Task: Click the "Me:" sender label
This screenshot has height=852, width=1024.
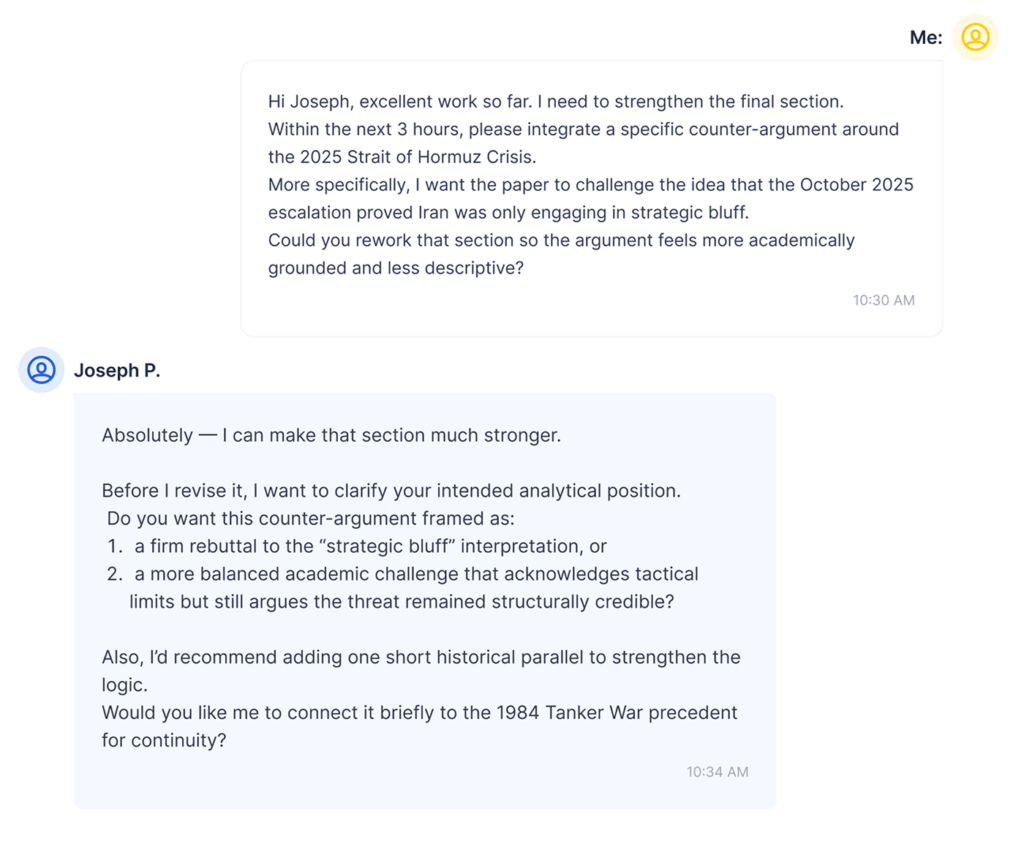Action: (925, 38)
